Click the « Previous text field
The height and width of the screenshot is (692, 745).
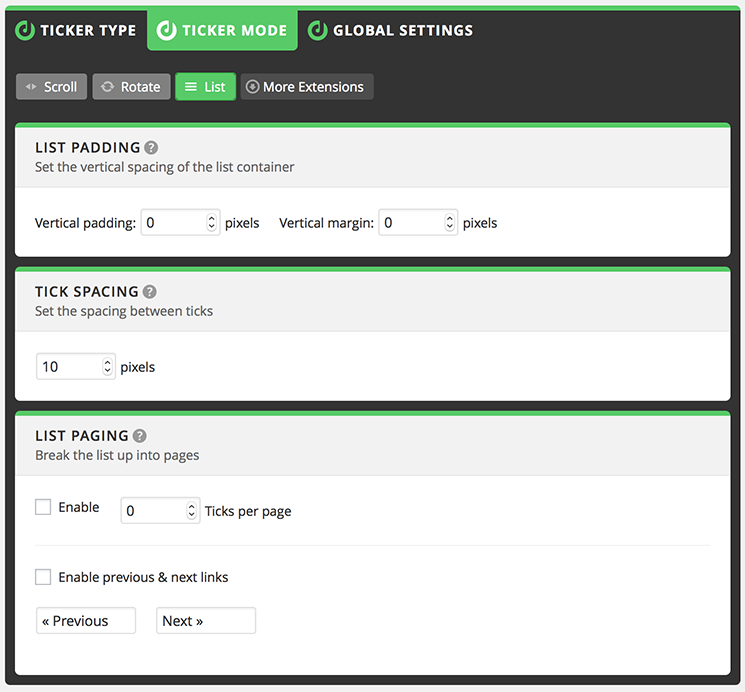[x=86, y=621]
